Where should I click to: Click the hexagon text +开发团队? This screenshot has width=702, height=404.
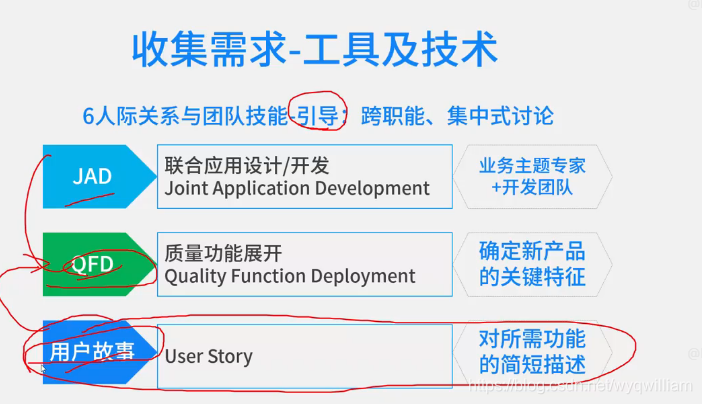pos(532,187)
